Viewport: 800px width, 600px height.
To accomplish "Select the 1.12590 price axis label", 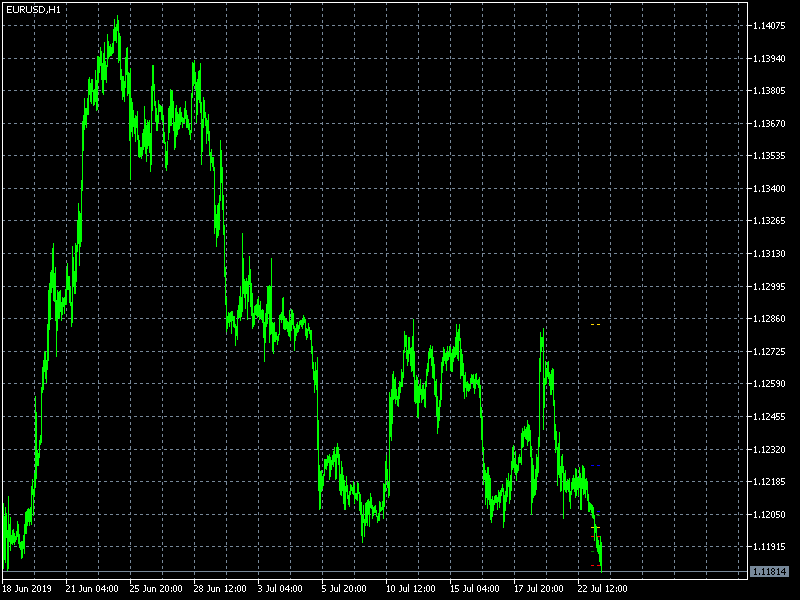I will (x=769, y=384).
